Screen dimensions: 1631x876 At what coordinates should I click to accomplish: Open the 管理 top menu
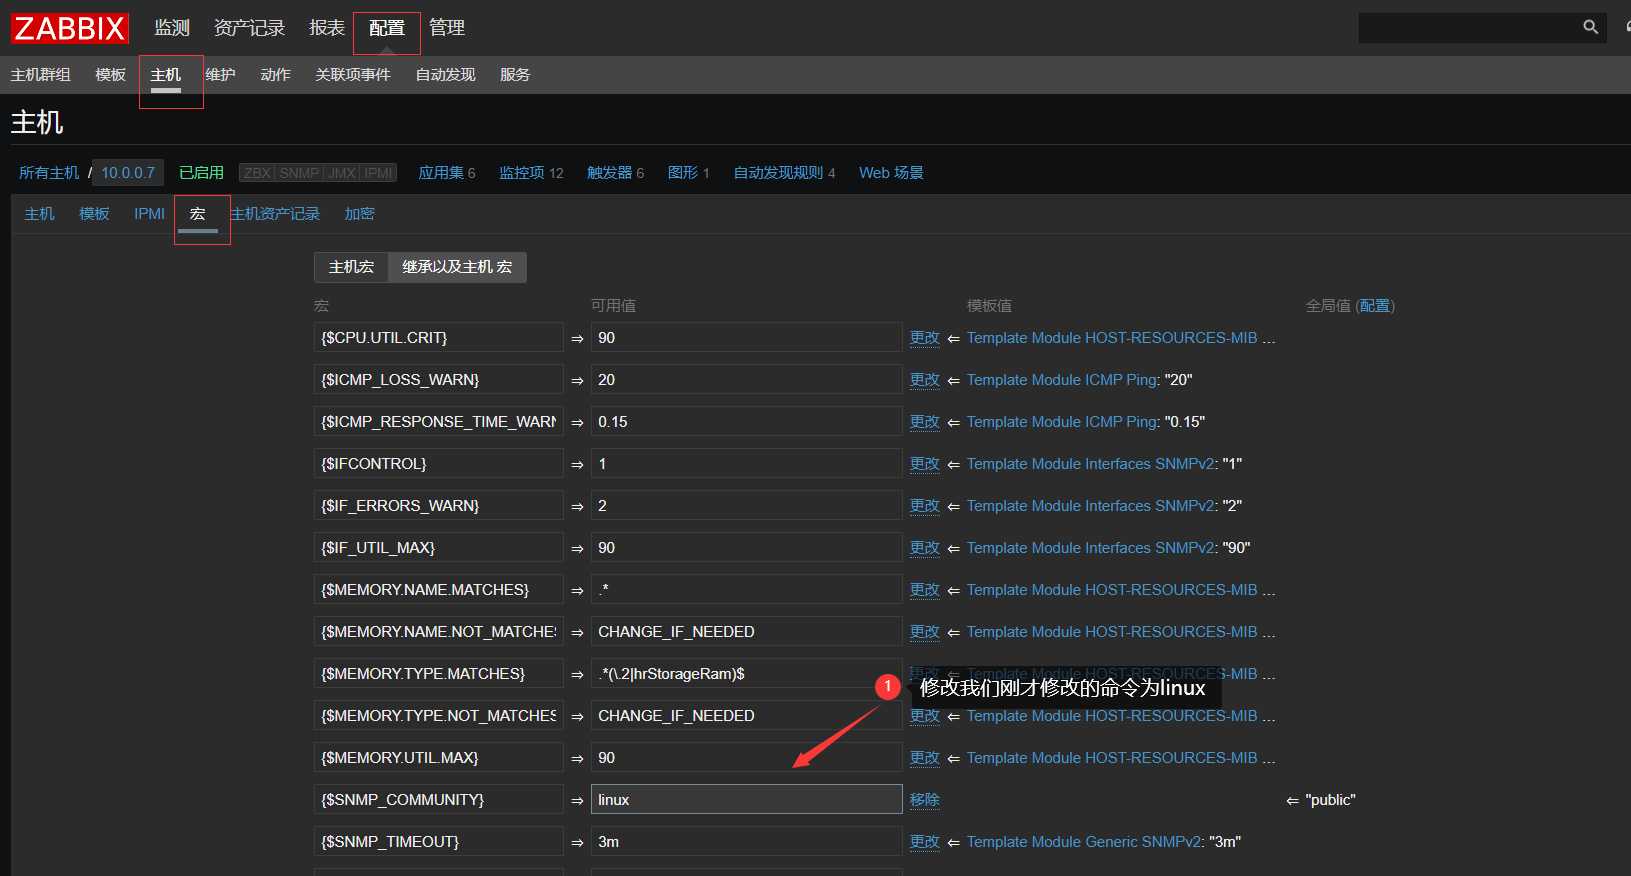point(447,28)
